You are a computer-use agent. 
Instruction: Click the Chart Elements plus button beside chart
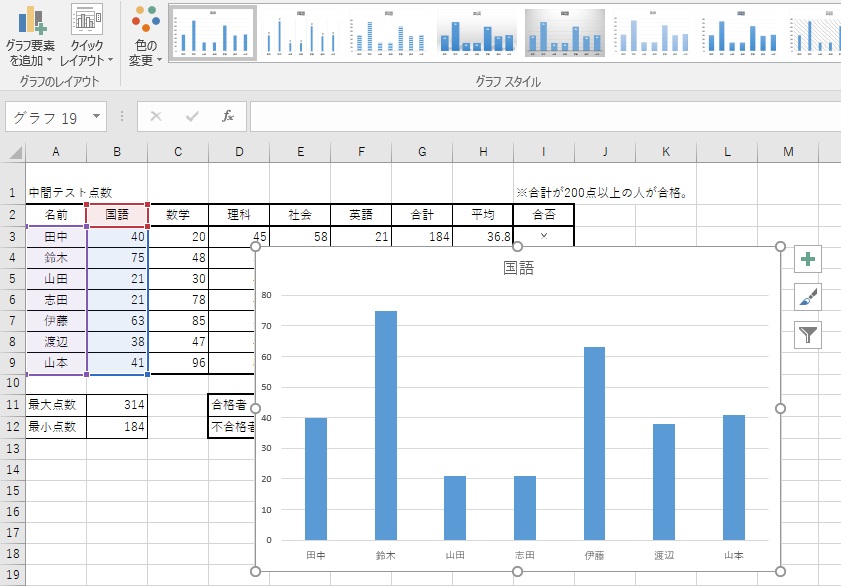tap(806, 258)
